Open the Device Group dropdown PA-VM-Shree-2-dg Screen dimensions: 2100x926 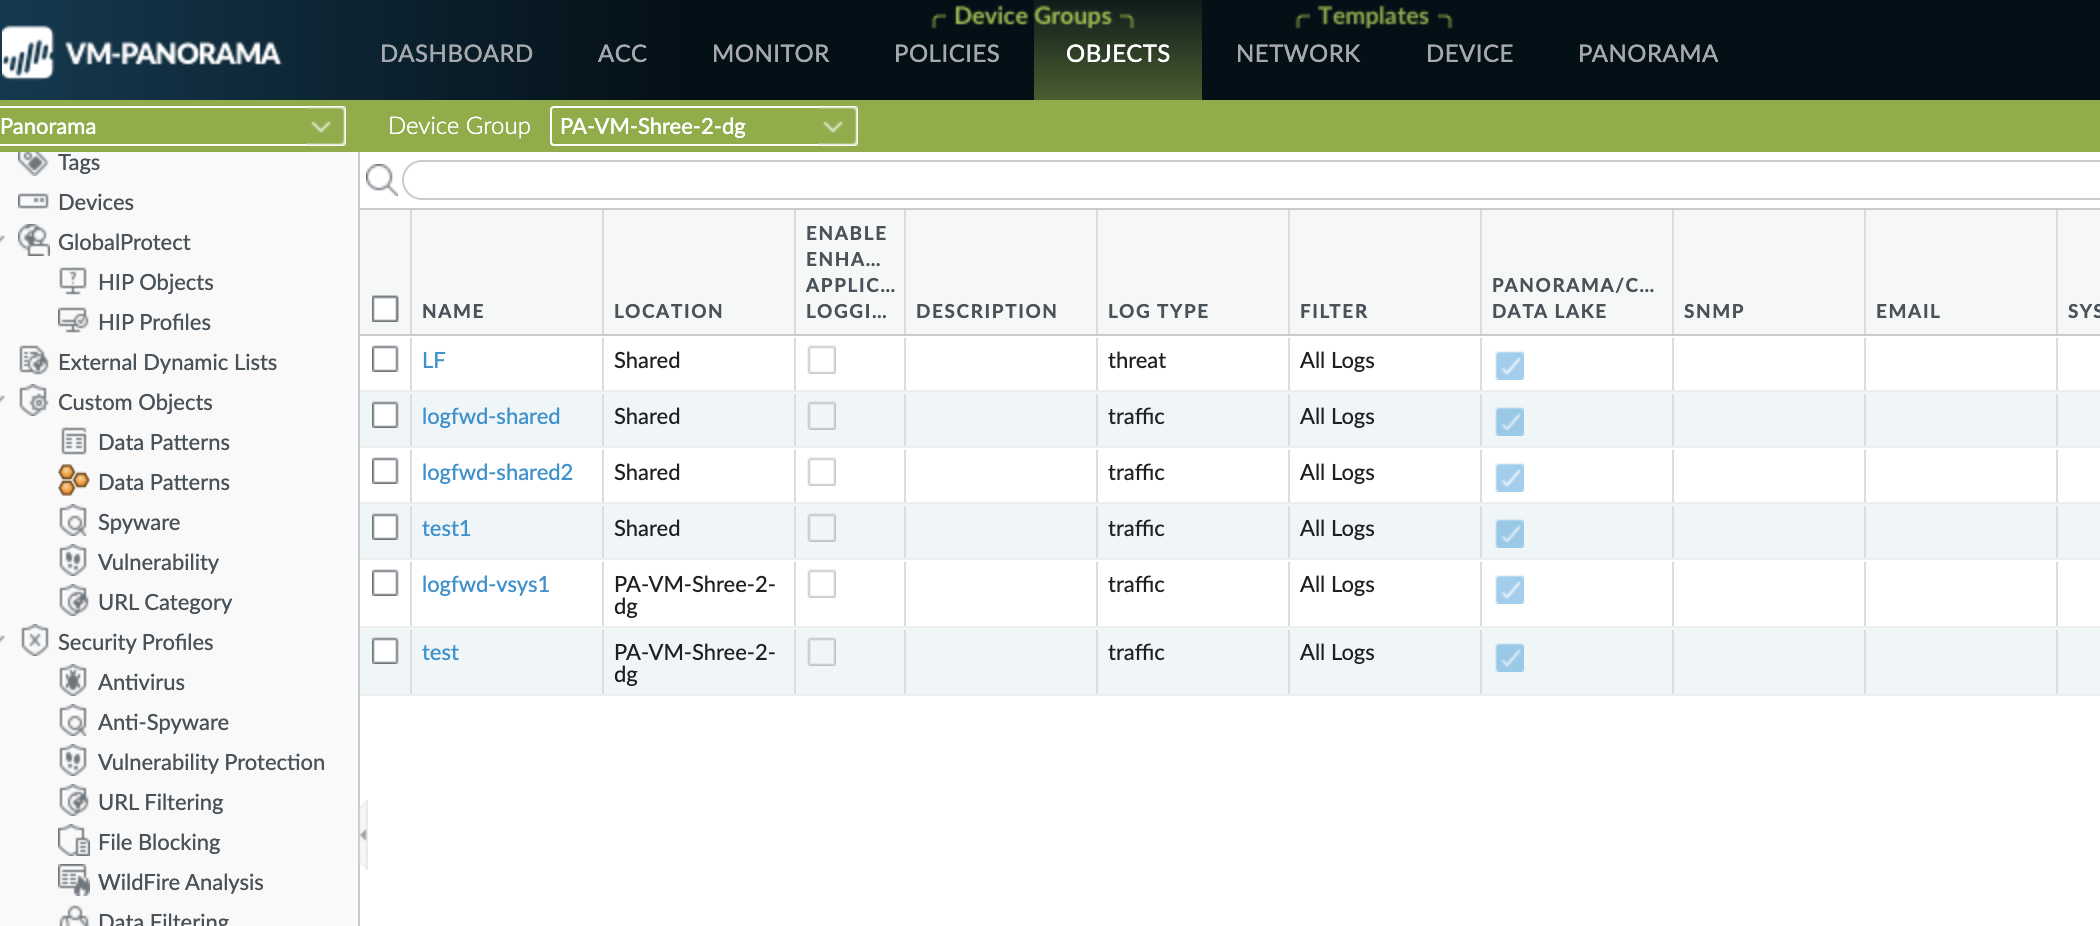(703, 126)
